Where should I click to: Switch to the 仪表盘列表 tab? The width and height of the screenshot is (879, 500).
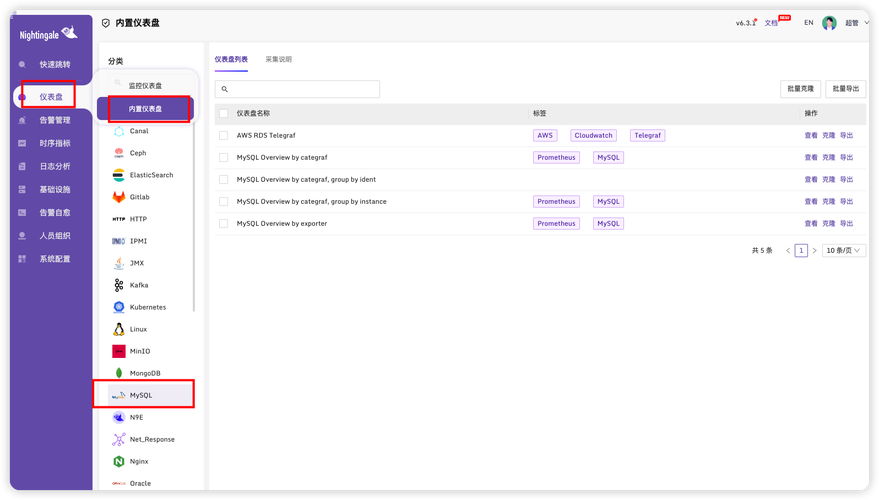tap(231, 59)
